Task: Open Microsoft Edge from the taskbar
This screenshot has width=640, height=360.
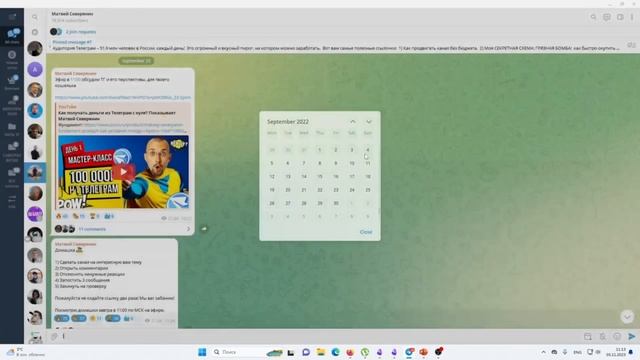Action: coord(336,352)
